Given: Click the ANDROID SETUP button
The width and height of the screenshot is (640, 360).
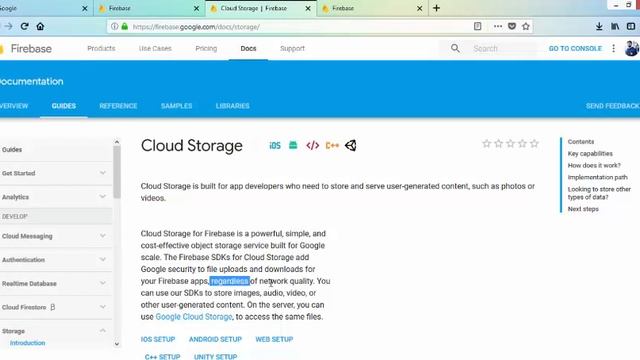Looking at the screenshot, I should coord(215,339).
